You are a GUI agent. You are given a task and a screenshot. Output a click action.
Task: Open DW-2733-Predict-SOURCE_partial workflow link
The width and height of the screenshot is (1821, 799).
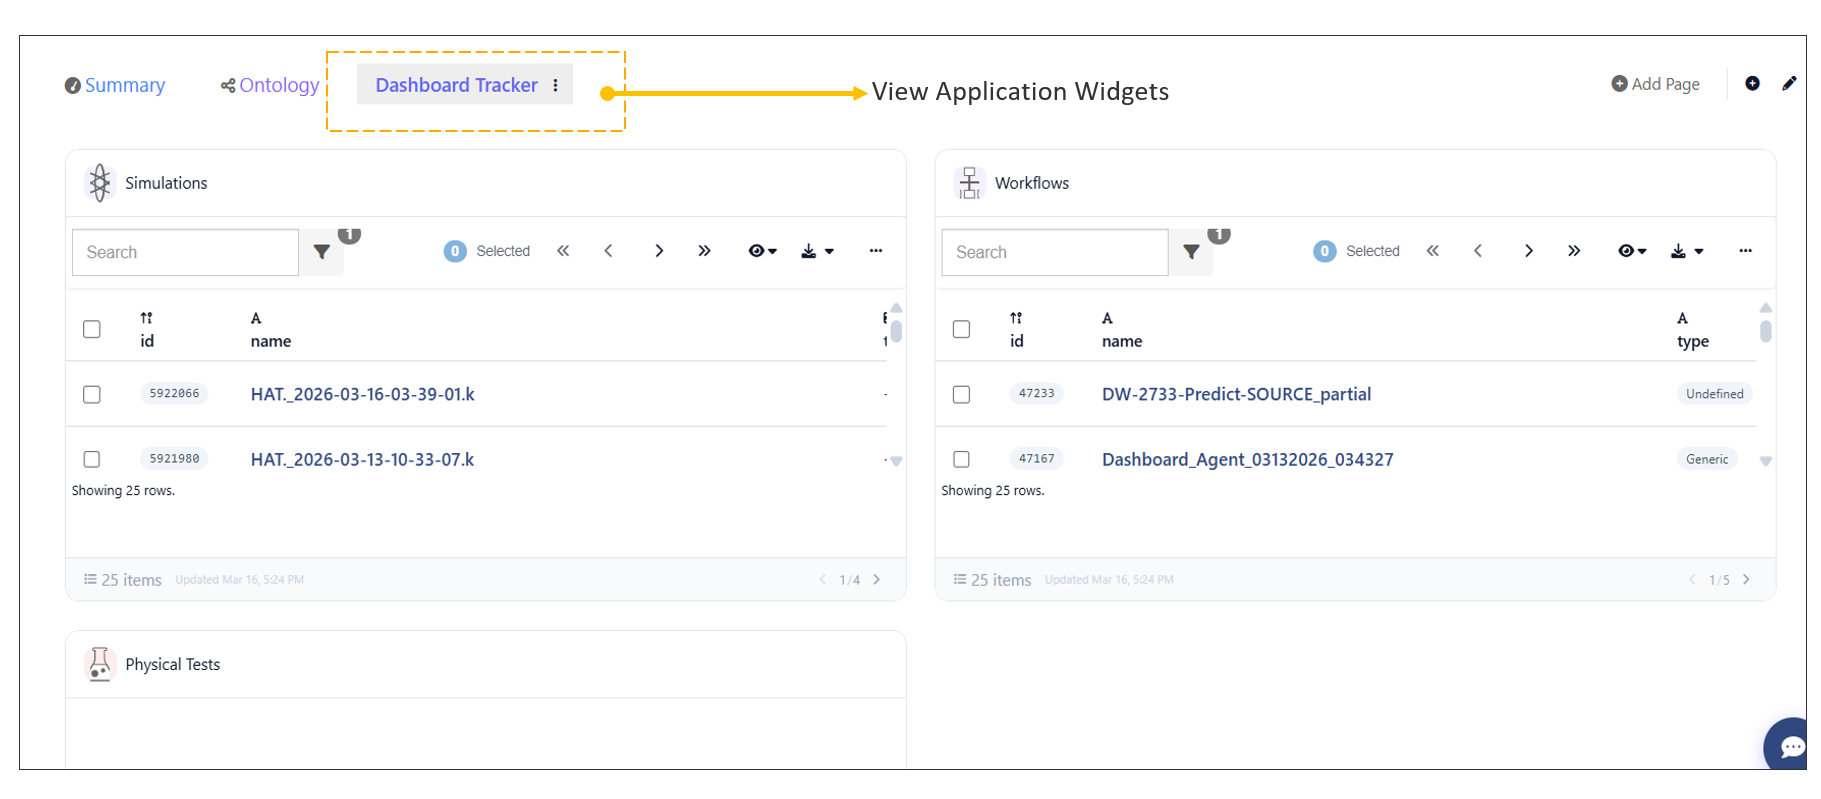[x=1236, y=394]
